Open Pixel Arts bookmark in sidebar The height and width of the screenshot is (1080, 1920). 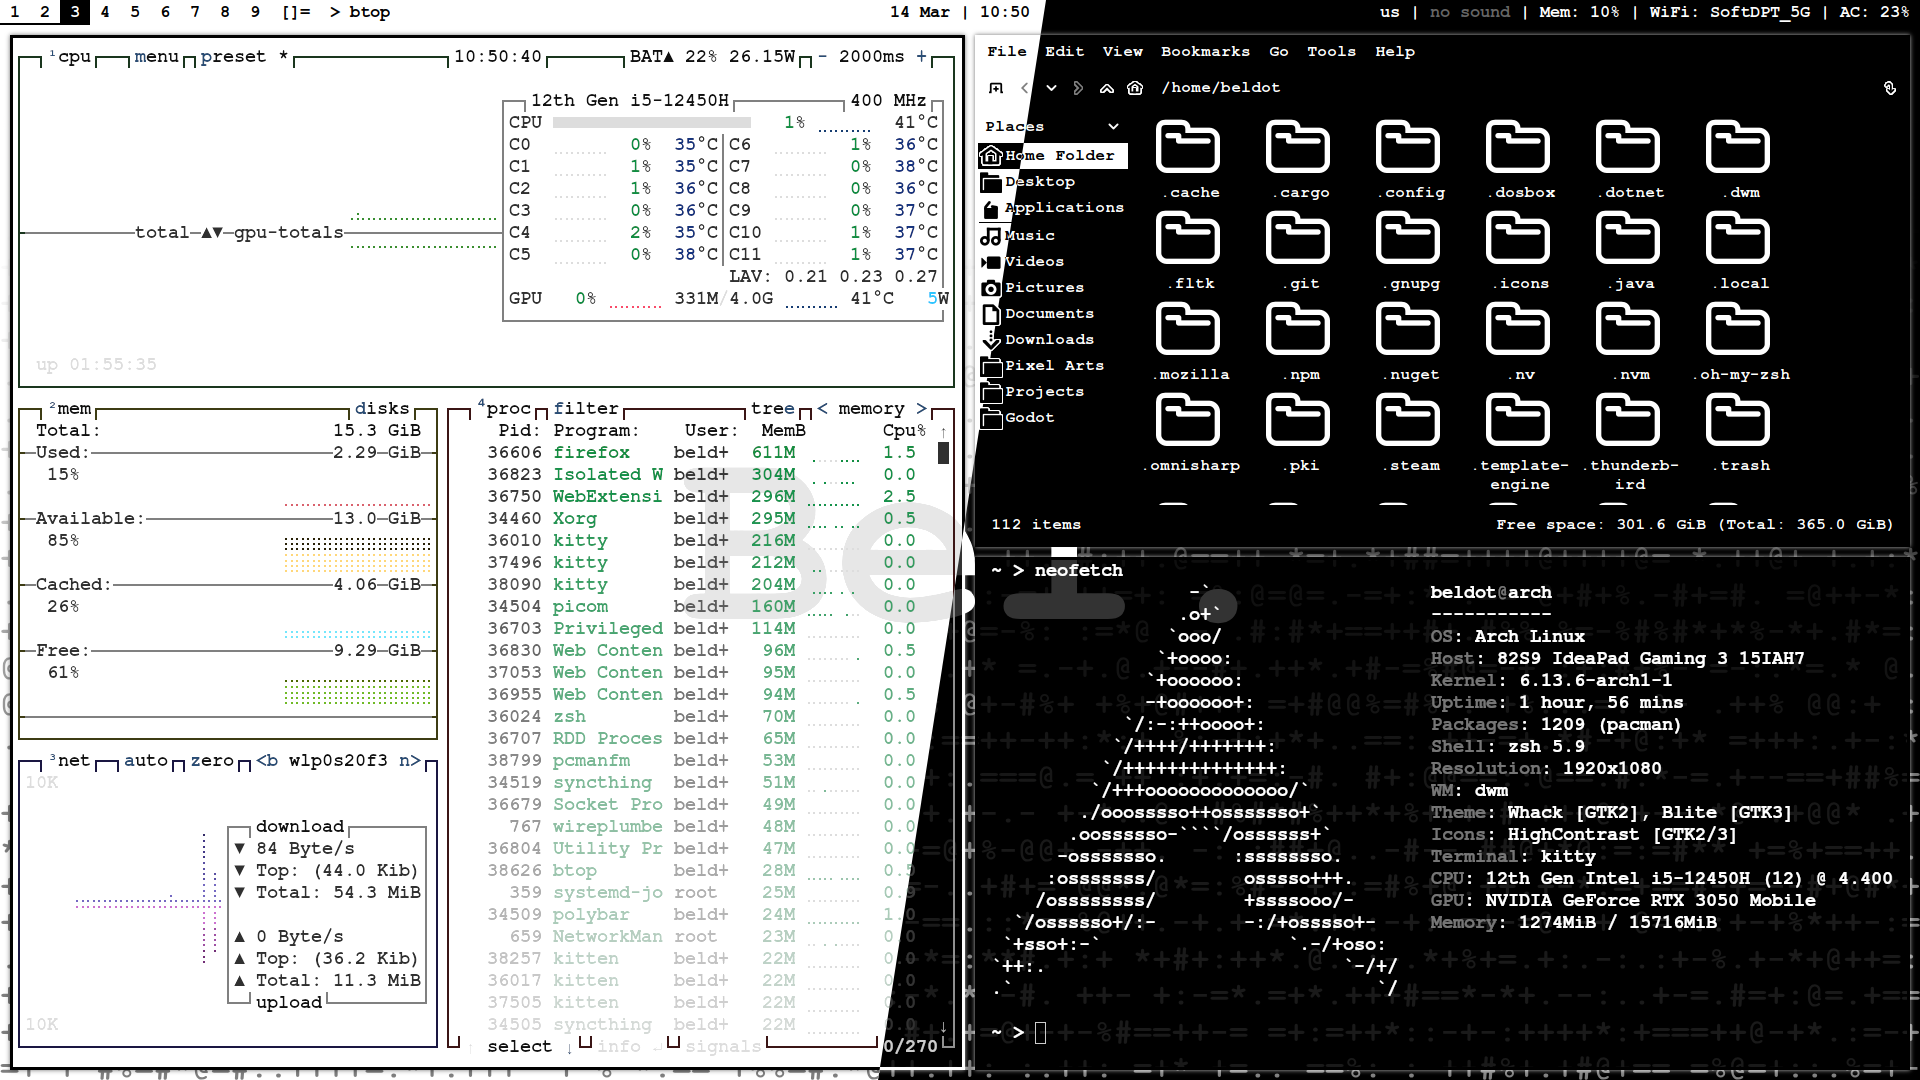(1053, 365)
